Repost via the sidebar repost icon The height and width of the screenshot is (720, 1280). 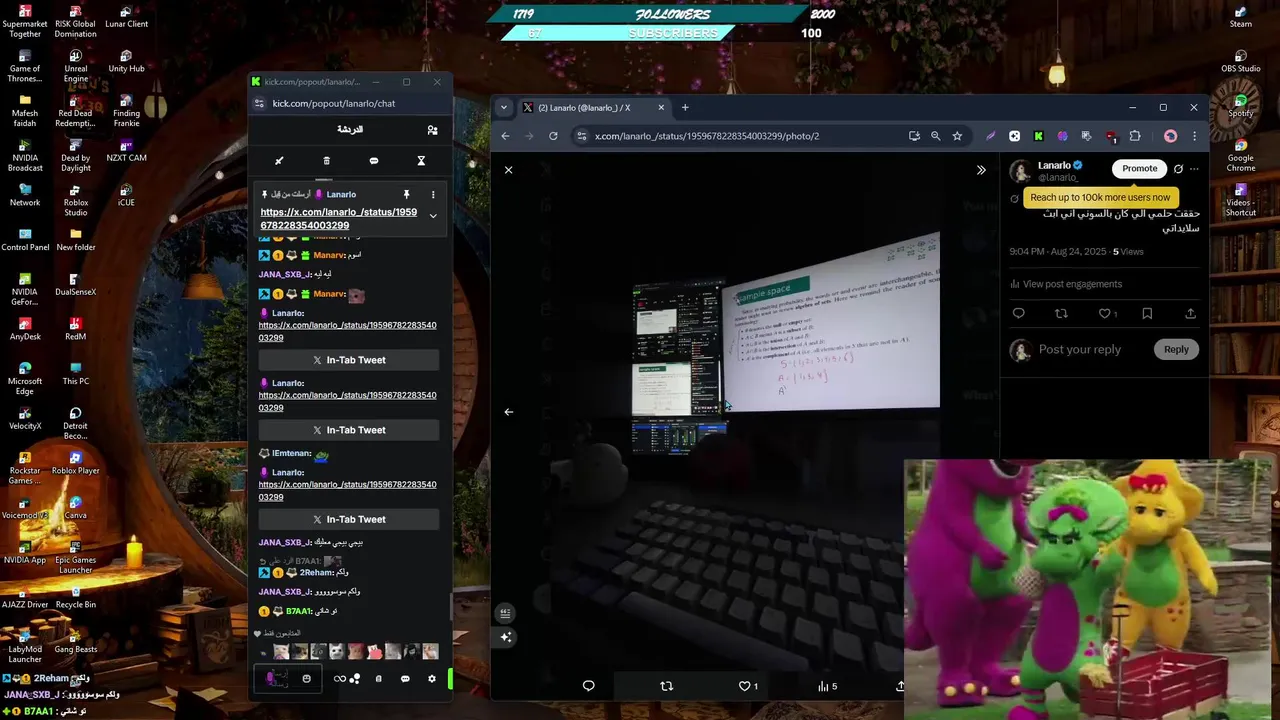point(1061,313)
